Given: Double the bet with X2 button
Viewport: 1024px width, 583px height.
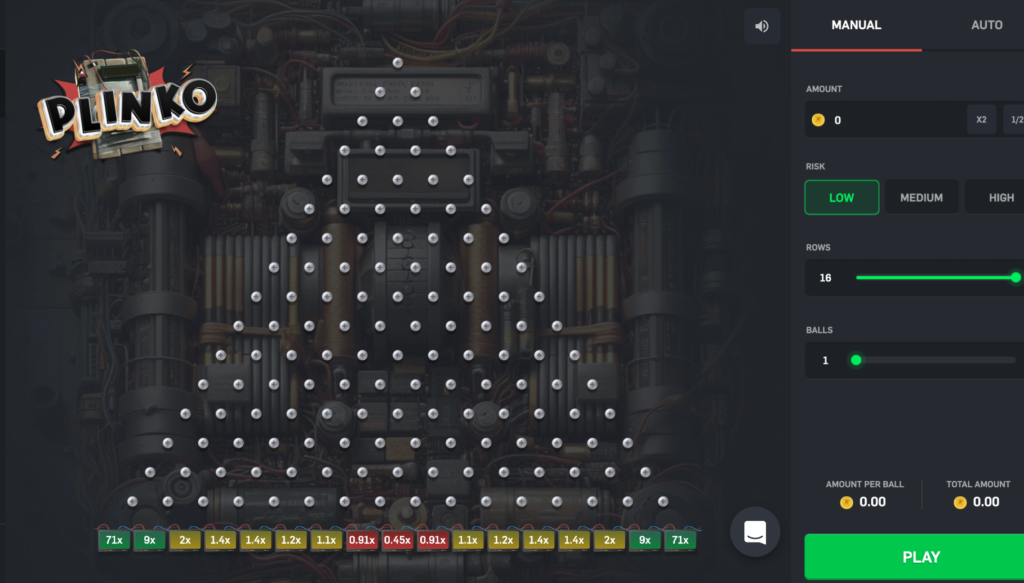Looking at the screenshot, I should pyautogui.click(x=981, y=120).
